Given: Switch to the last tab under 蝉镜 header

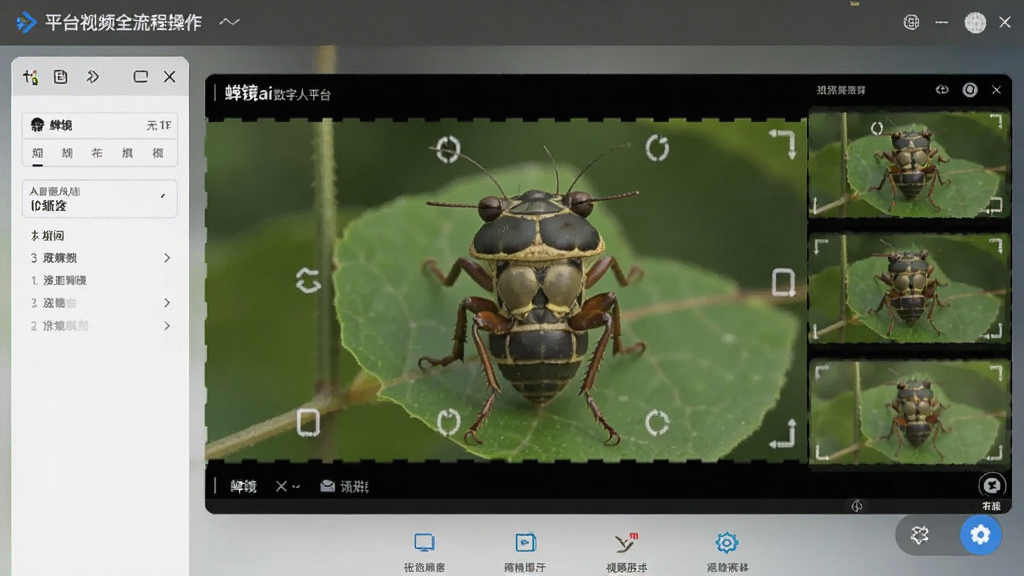Looking at the screenshot, I should [157, 153].
